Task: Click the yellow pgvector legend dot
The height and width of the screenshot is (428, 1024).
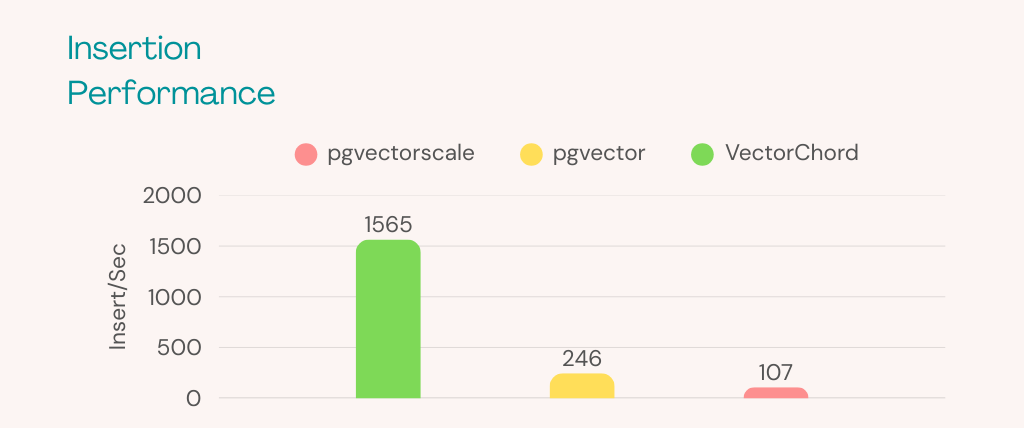Action: 531,154
